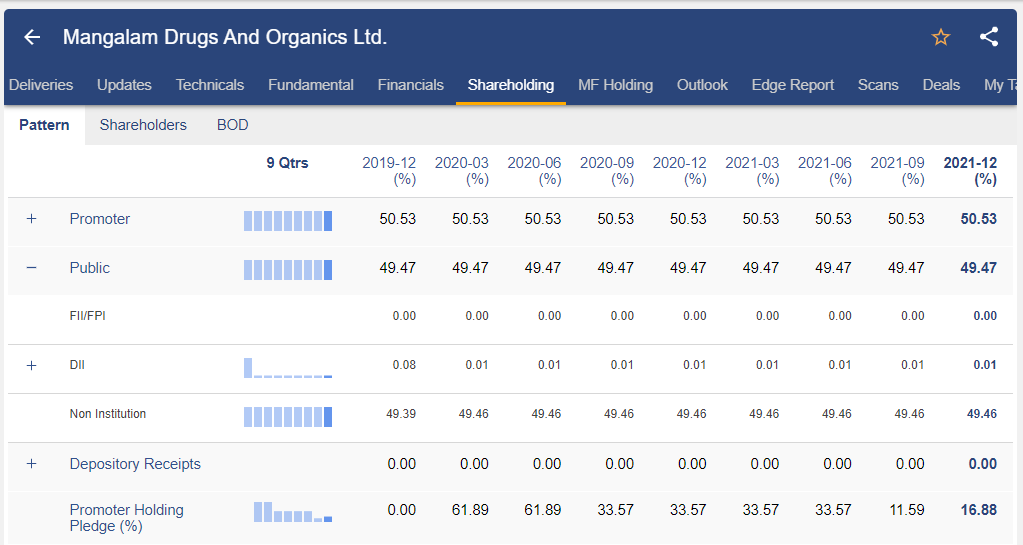Open the Deals tab
This screenshot has width=1023, height=545.
pos(941,85)
